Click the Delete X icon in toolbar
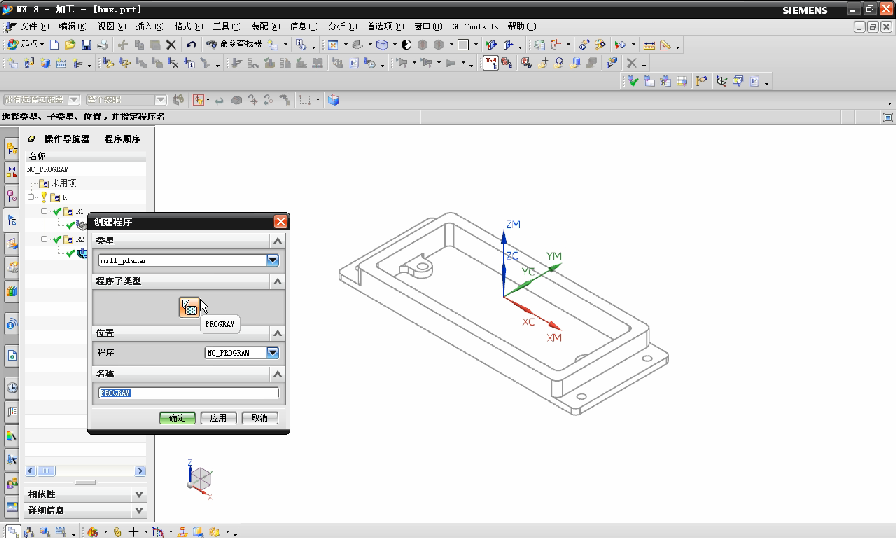896x538 pixels. (170, 45)
